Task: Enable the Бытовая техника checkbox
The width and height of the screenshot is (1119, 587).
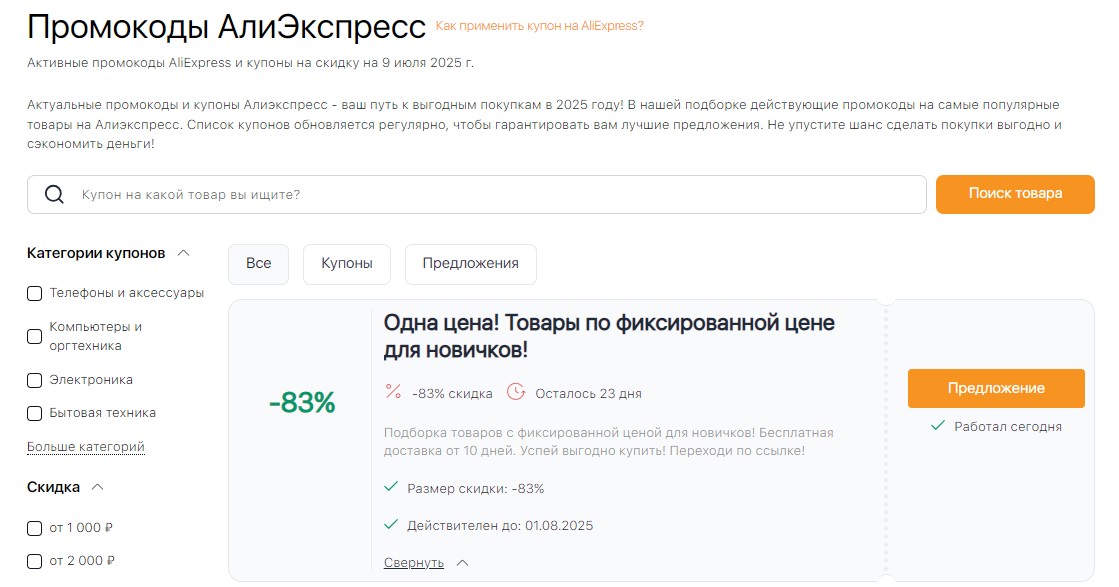Action: pos(33,413)
